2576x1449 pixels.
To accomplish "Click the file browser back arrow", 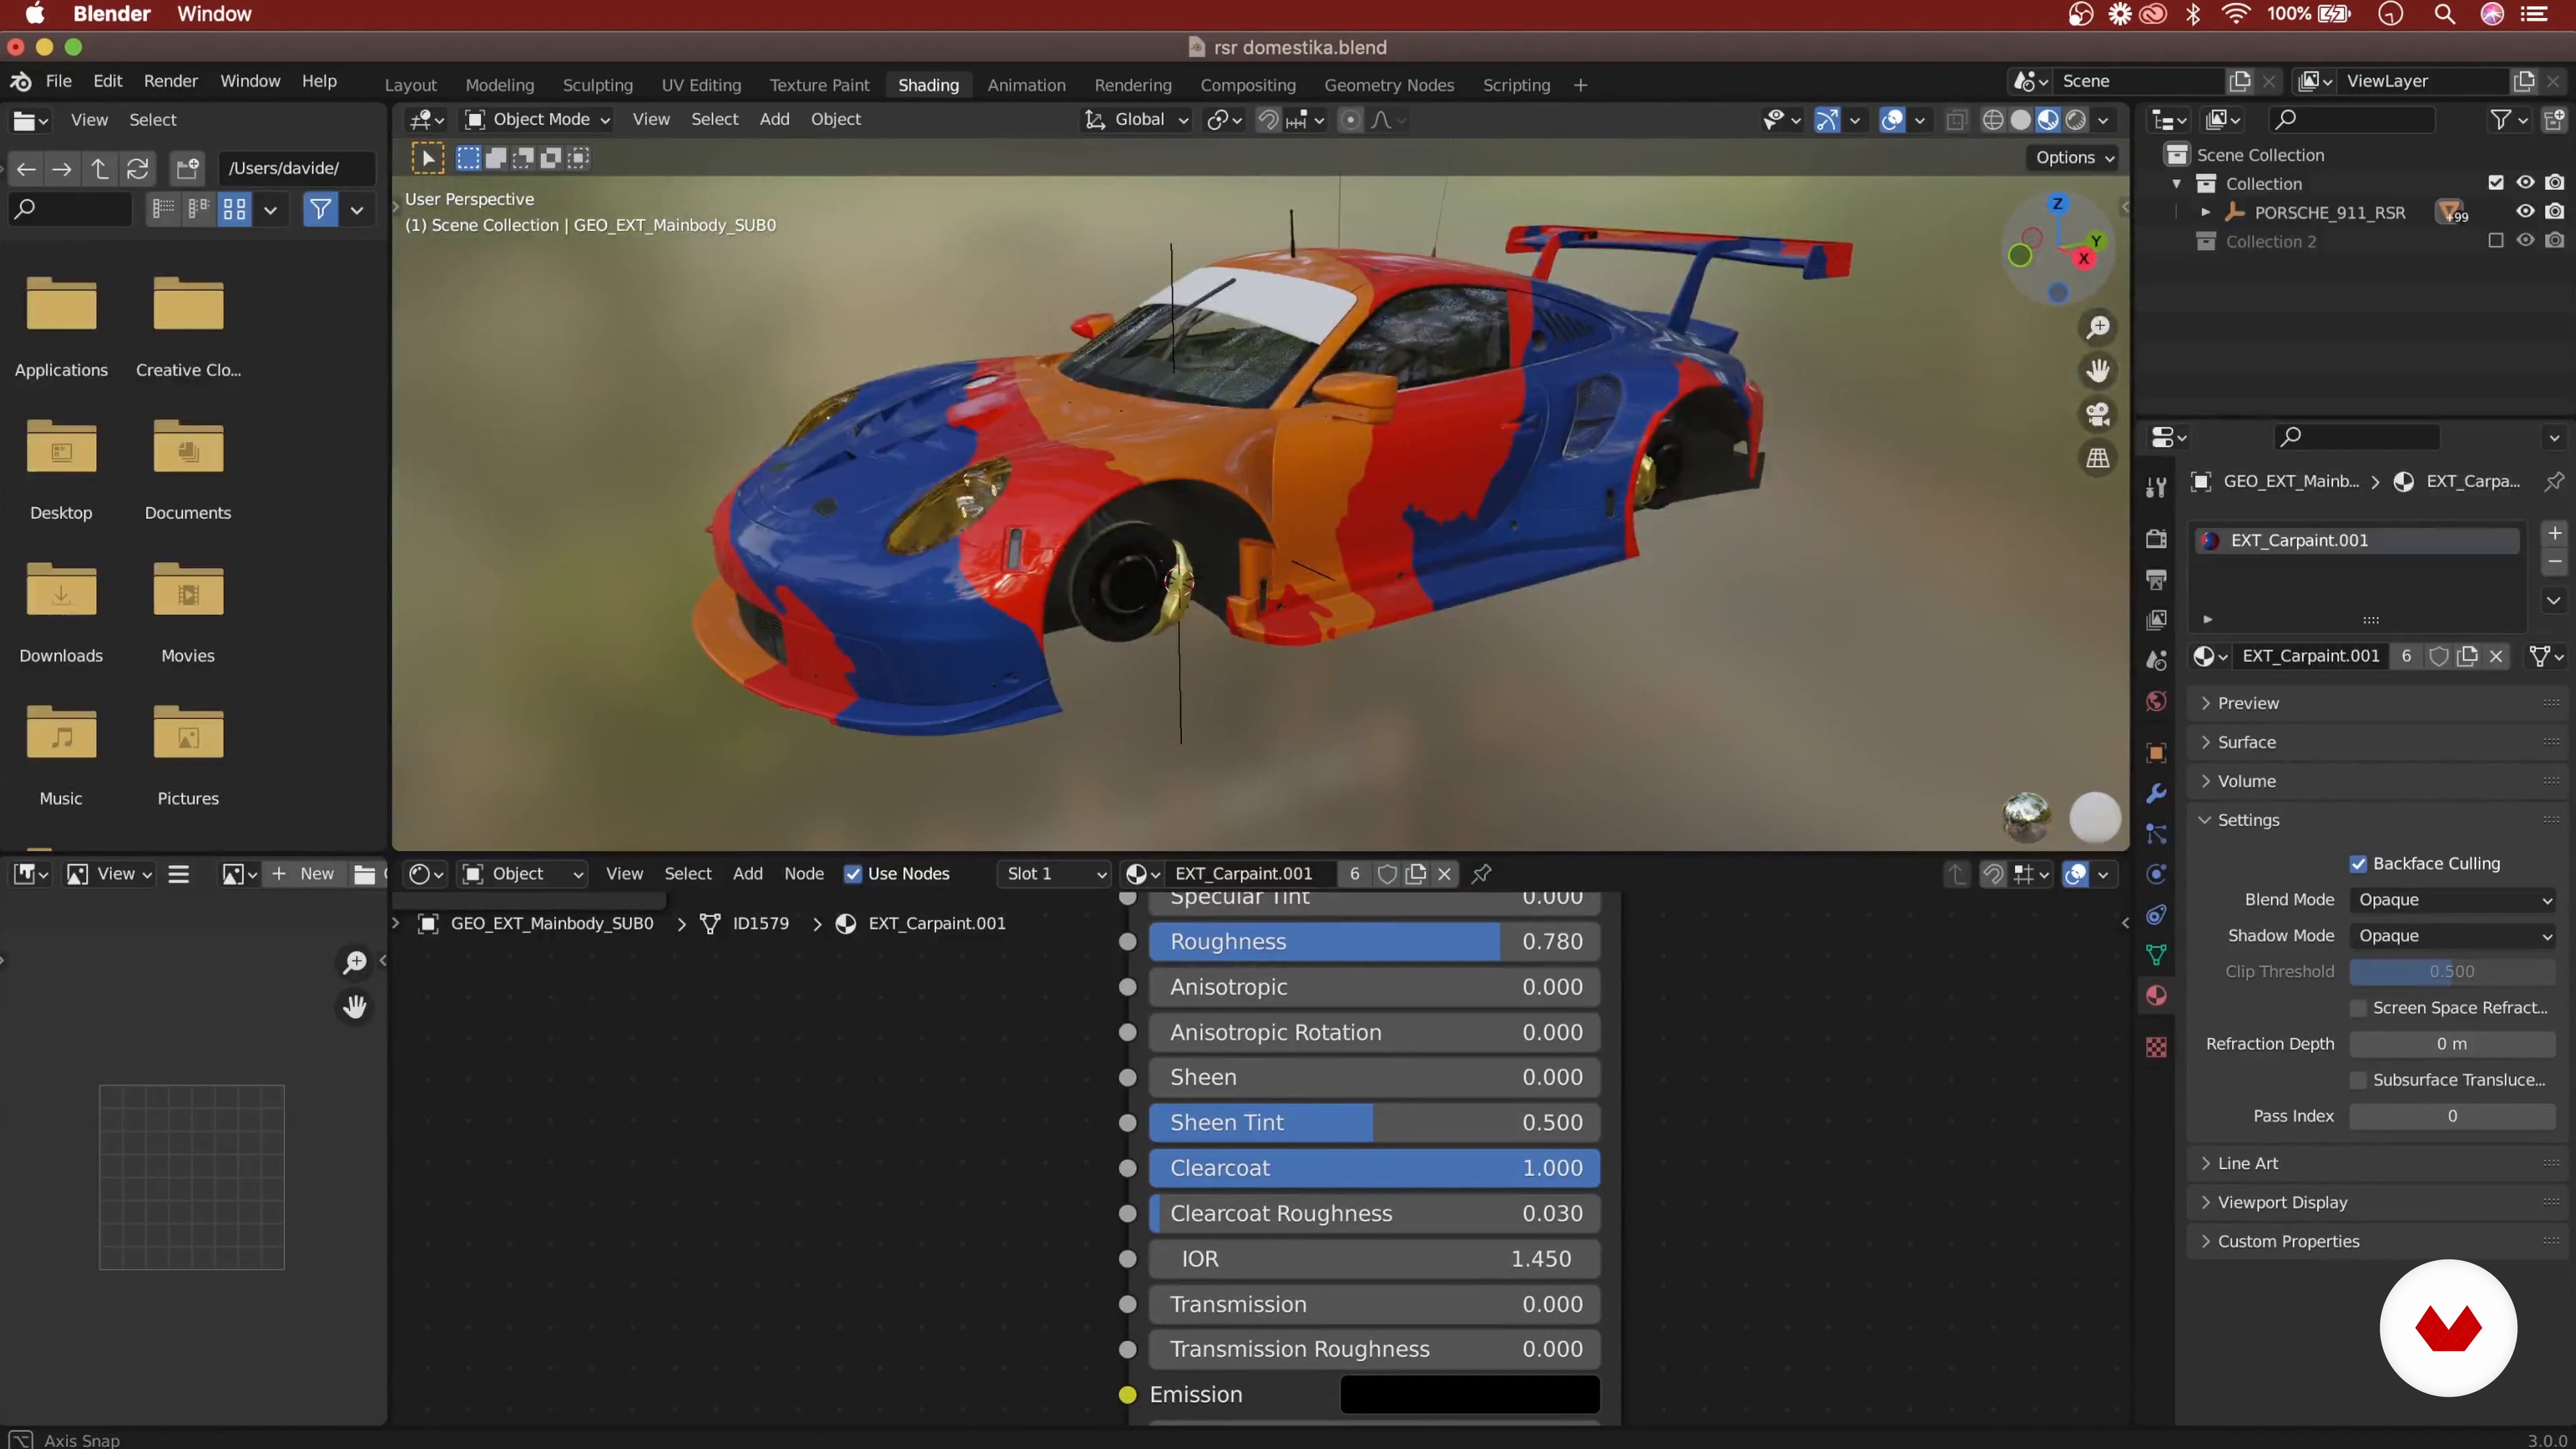I will click(x=26, y=168).
